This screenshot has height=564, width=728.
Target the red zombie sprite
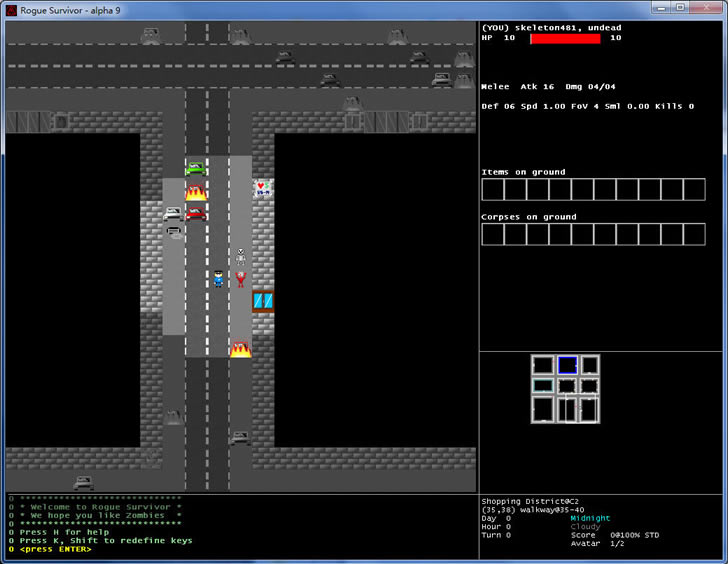pos(240,278)
